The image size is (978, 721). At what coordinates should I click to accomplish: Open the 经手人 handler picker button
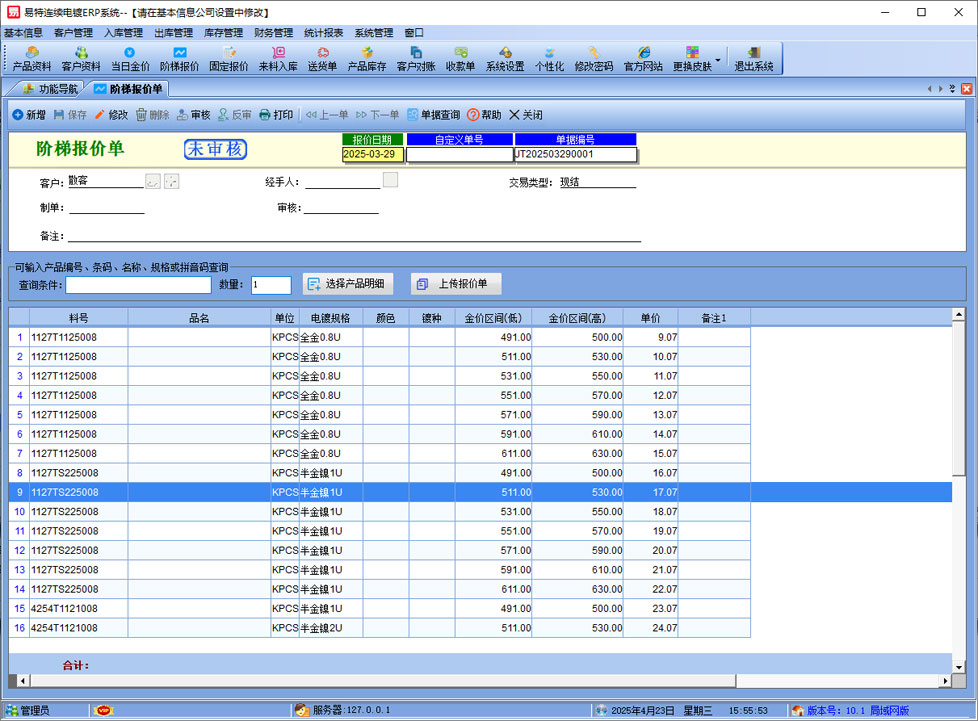point(391,180)
